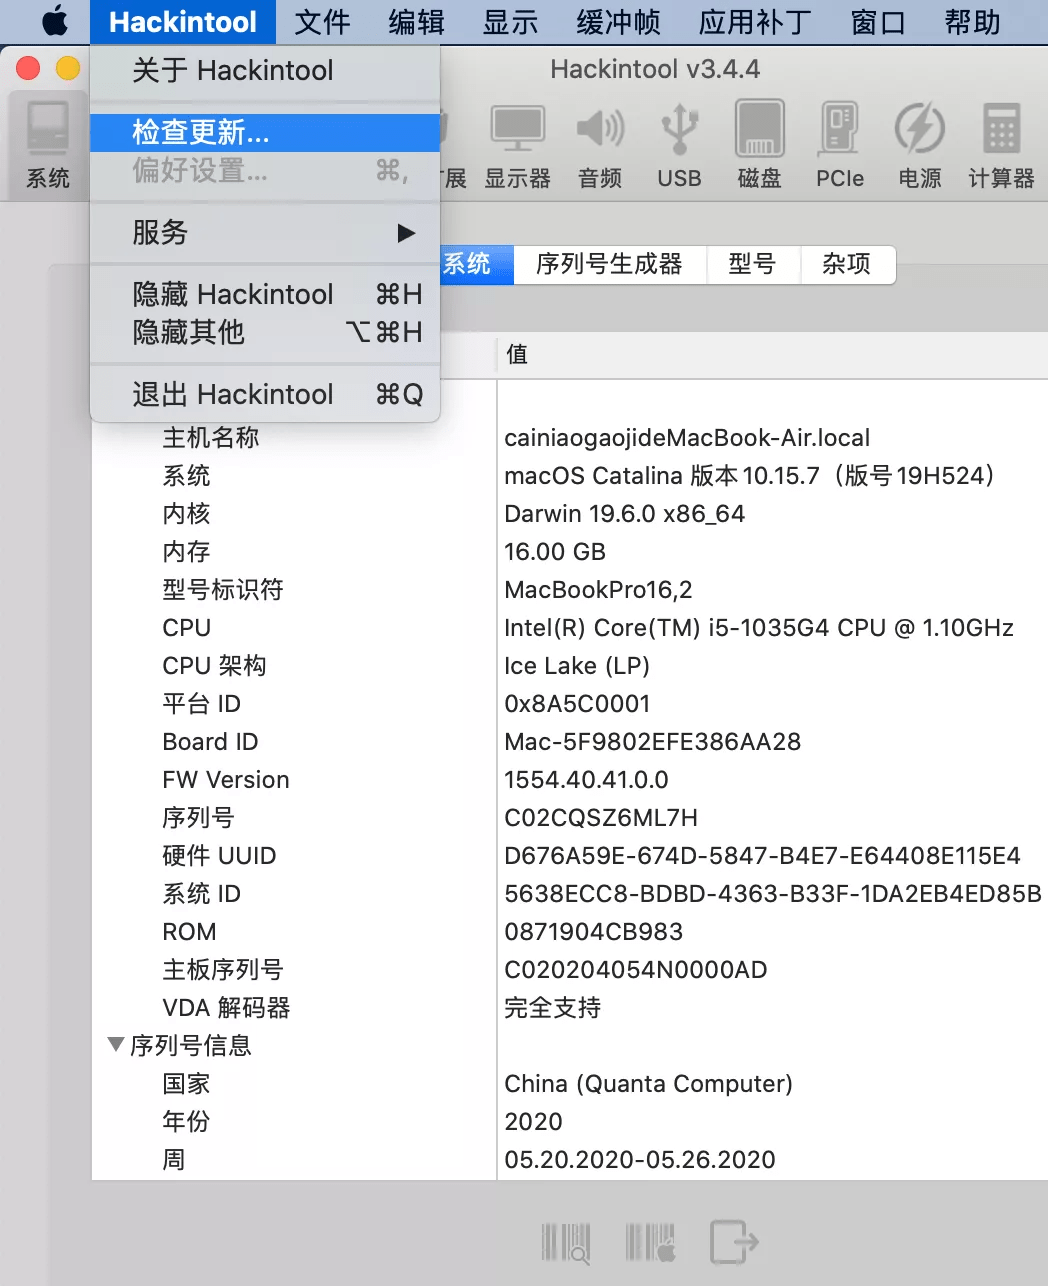The image size is (1048, 1286).
Task: Click the export icon at bottom
Action: pos(734,1242)
